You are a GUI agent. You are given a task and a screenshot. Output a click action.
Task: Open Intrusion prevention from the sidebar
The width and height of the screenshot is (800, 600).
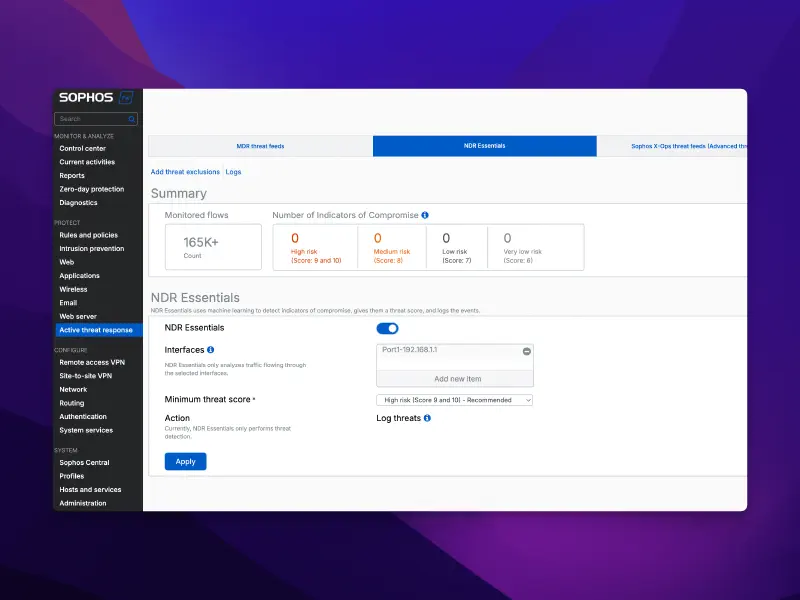coord(91,248)
